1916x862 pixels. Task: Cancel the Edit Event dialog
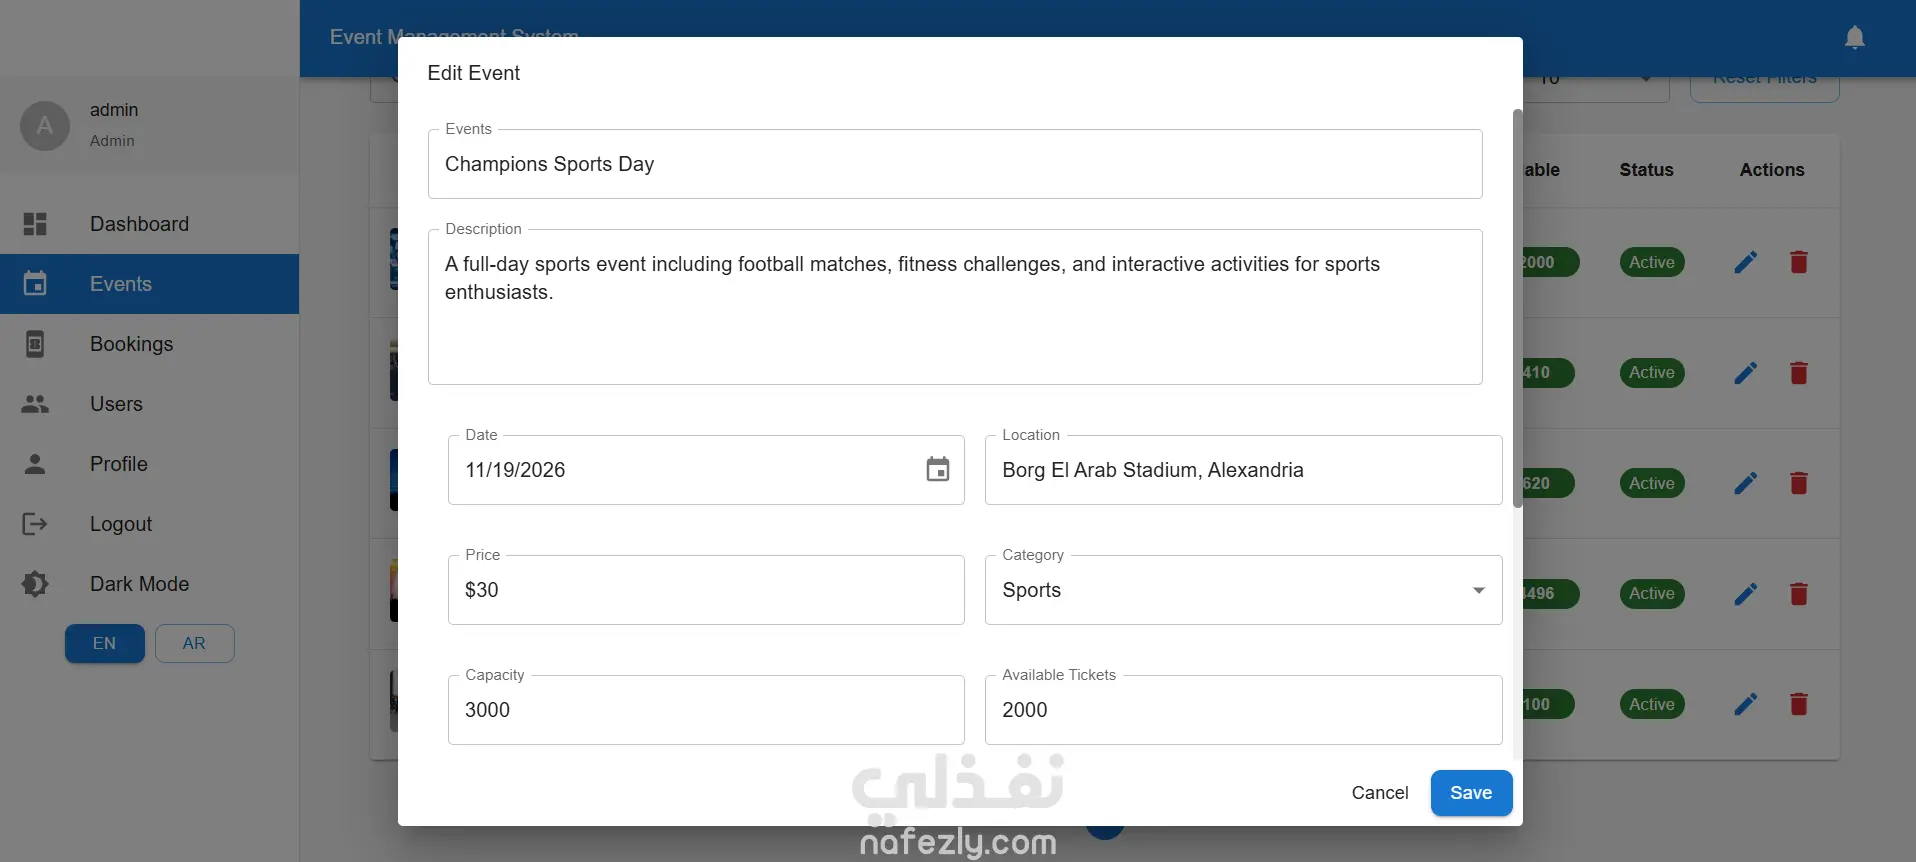1380,793
